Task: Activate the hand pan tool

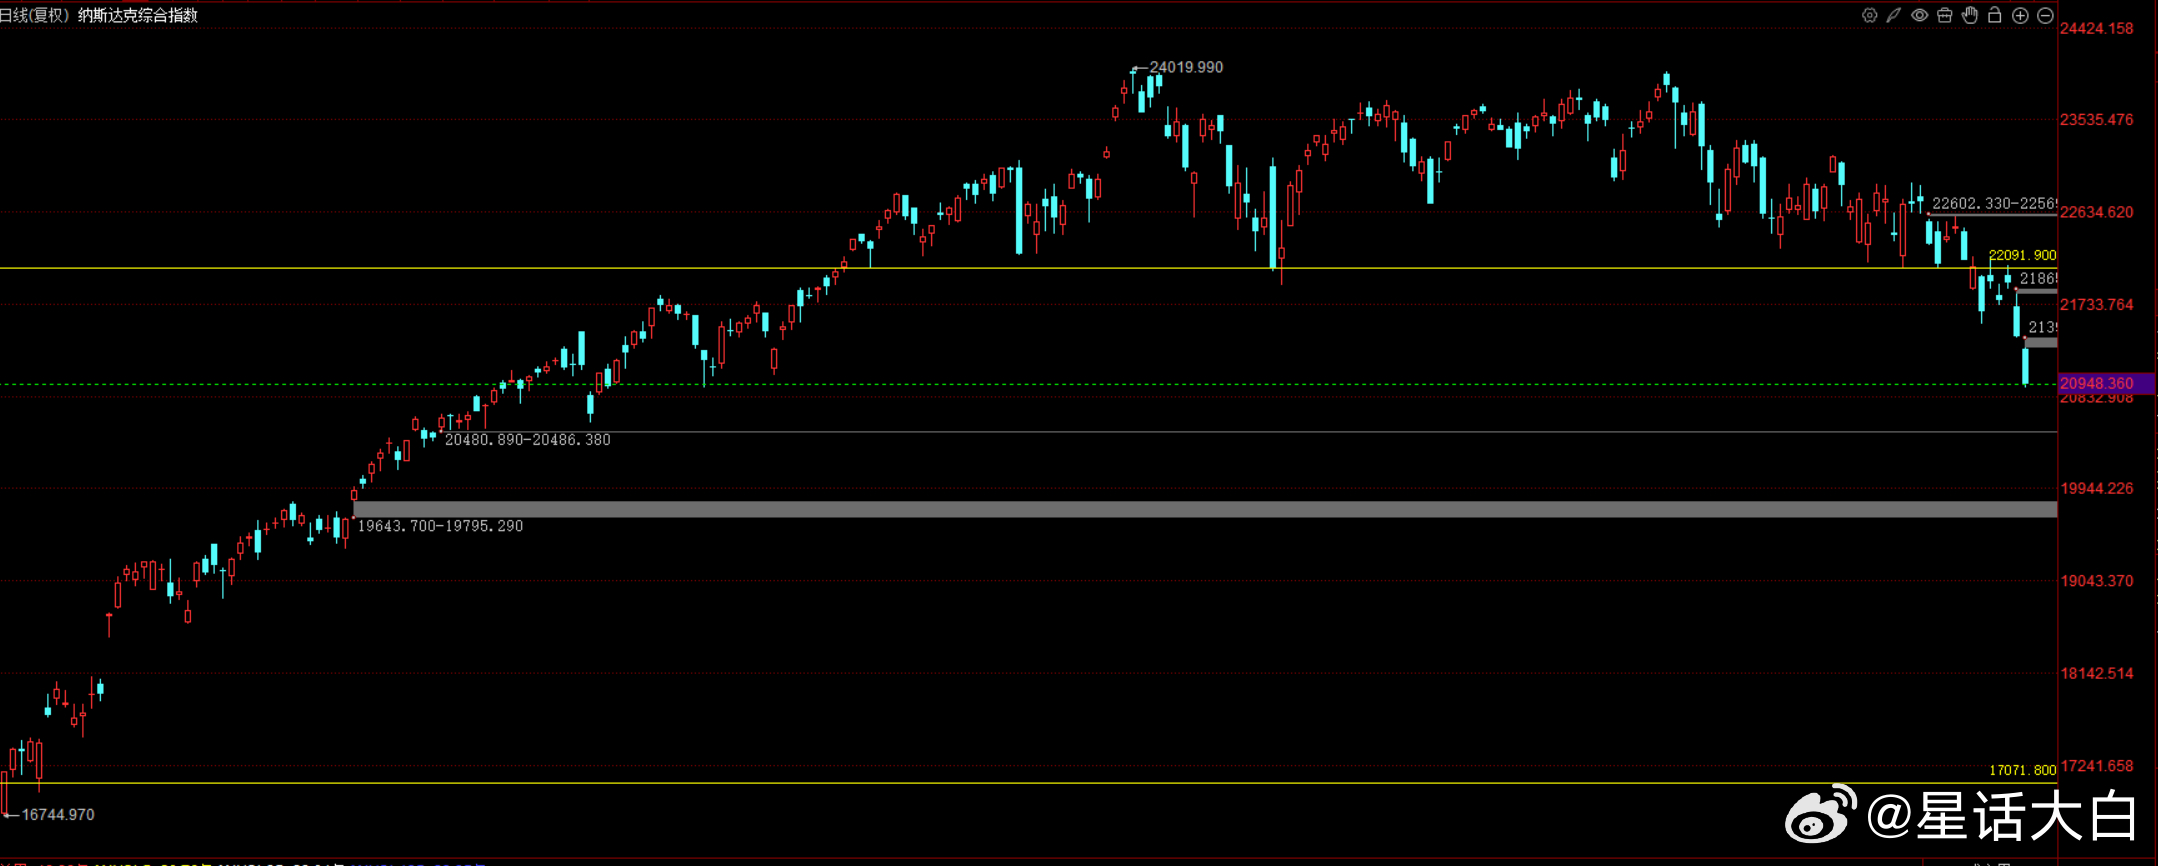Action: (x=1970, y=15)
